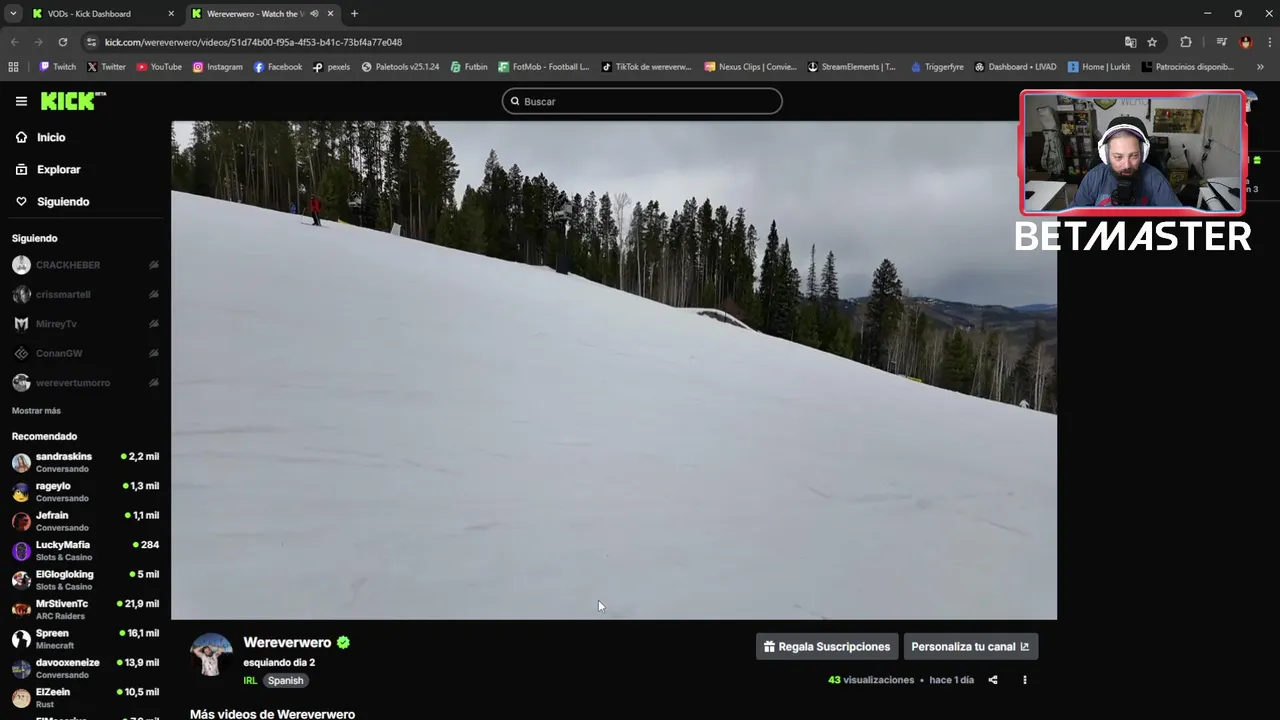This screenshot has width=1280, height=720.
Task: Open ConanGW followed channel
Action: [59, 353]
